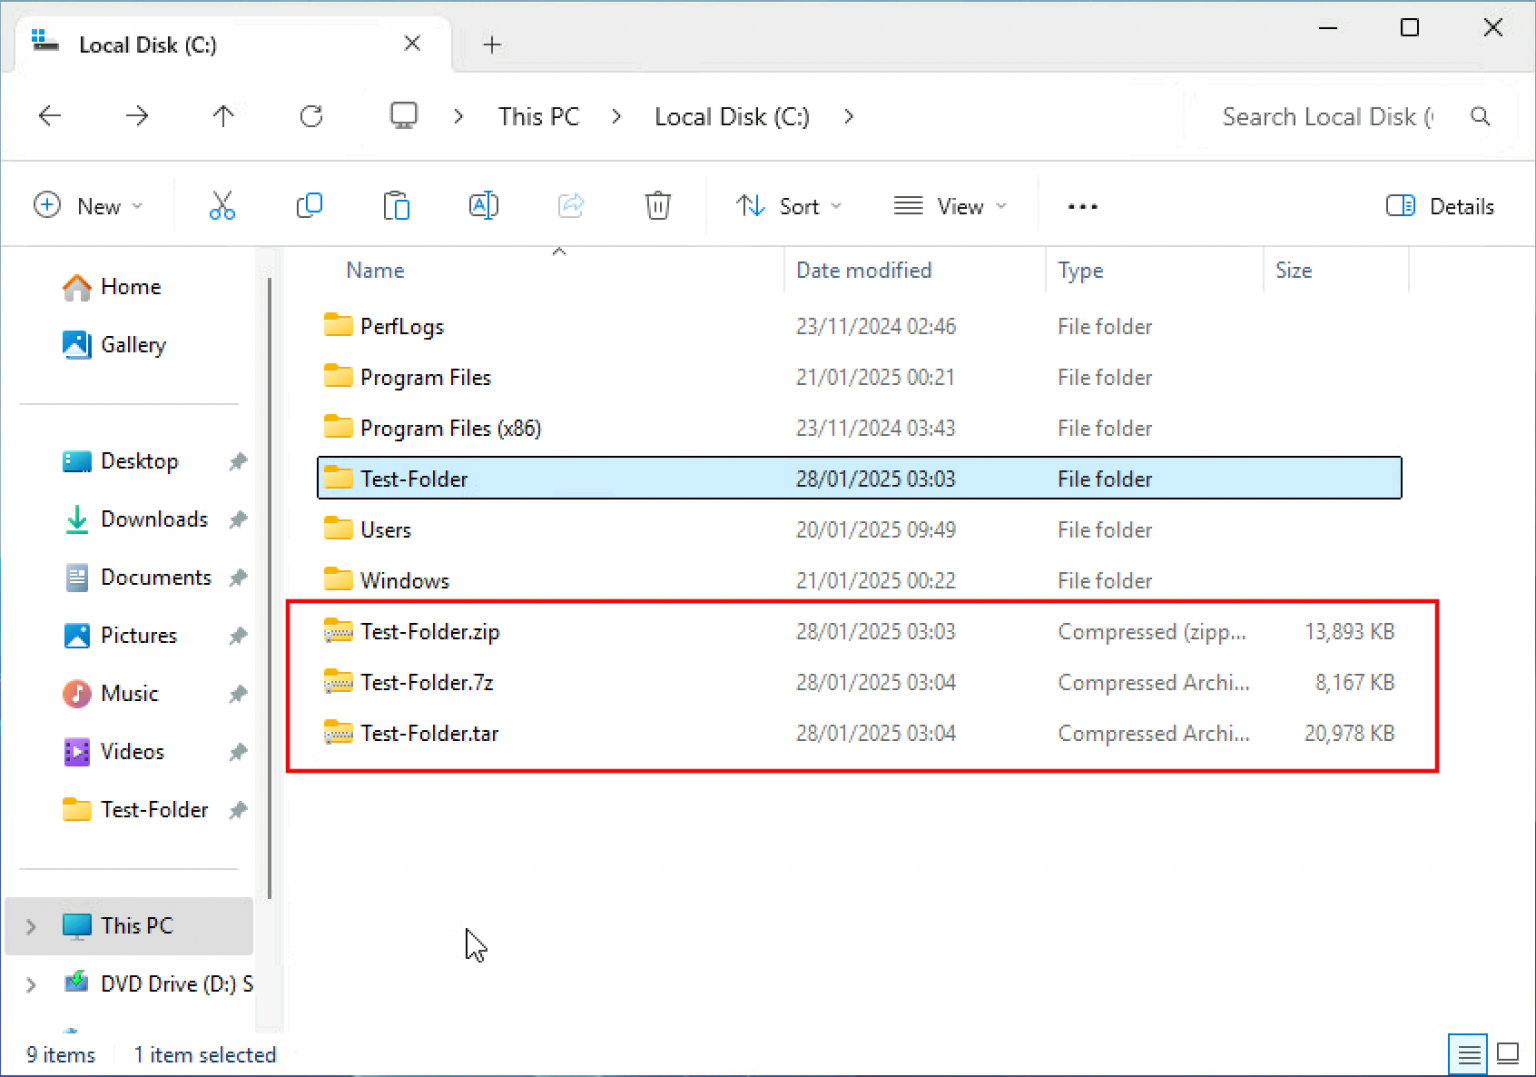Go back to the previous folder
The image size is (1536, 1077).
(x=49, y=116)
